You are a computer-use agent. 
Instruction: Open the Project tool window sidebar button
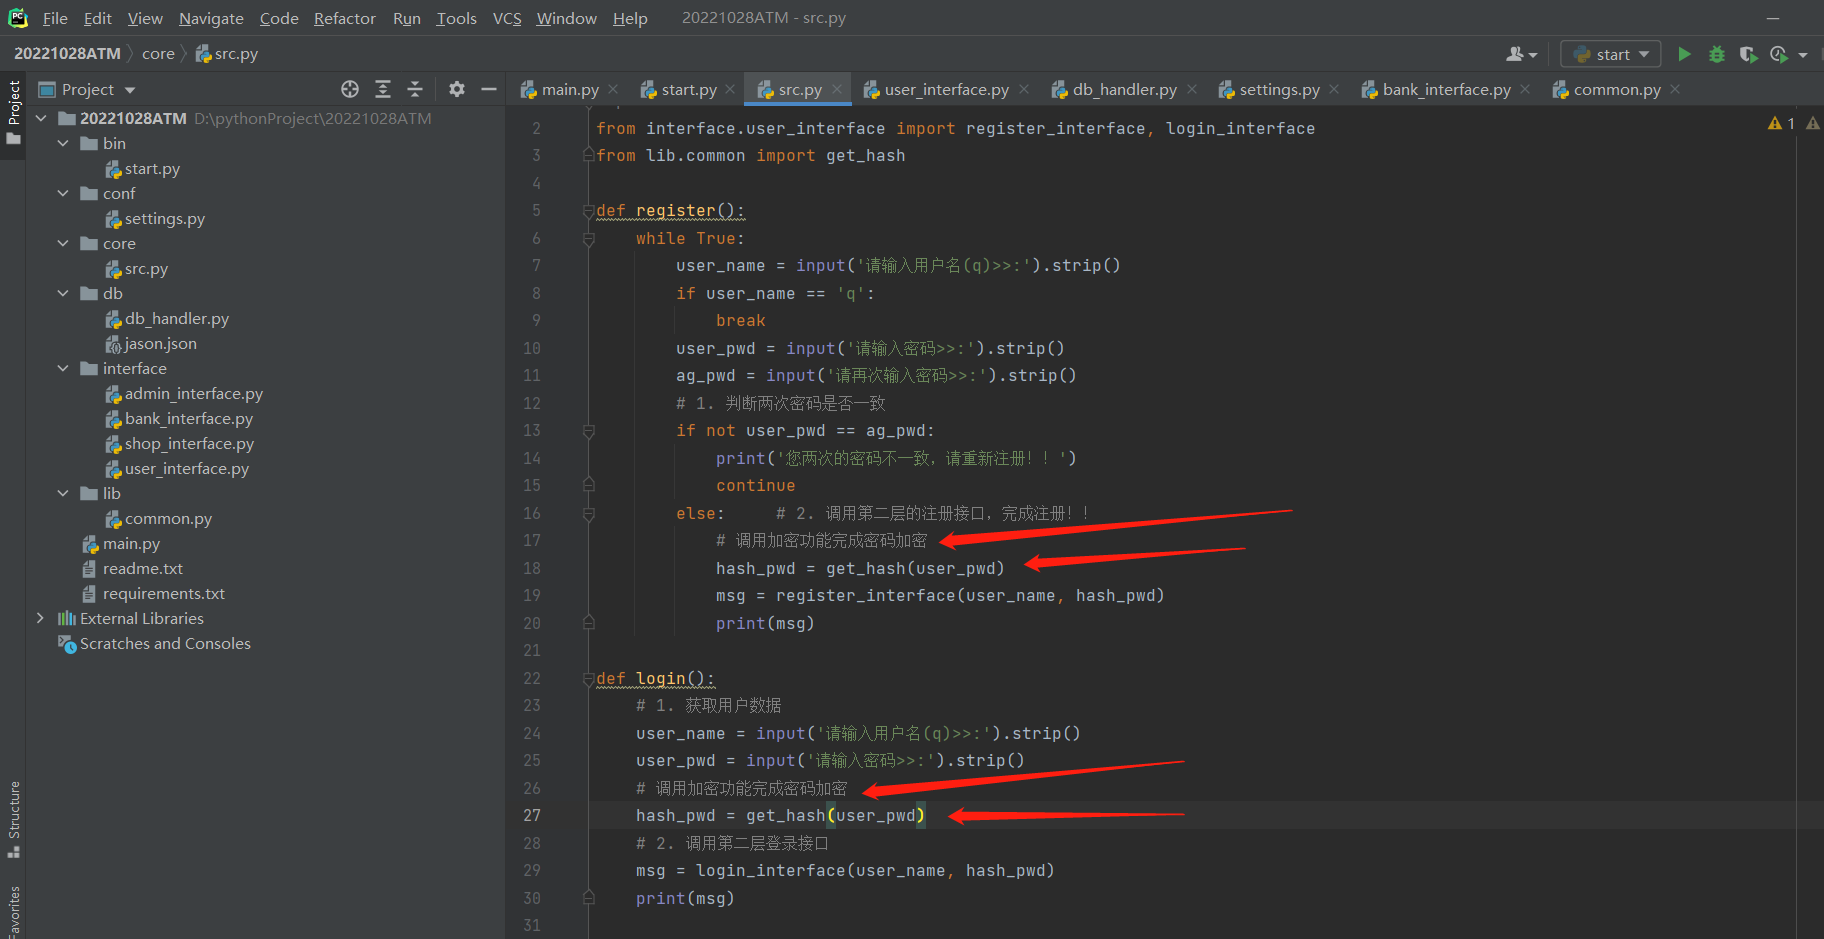click(x=14, y=111)
